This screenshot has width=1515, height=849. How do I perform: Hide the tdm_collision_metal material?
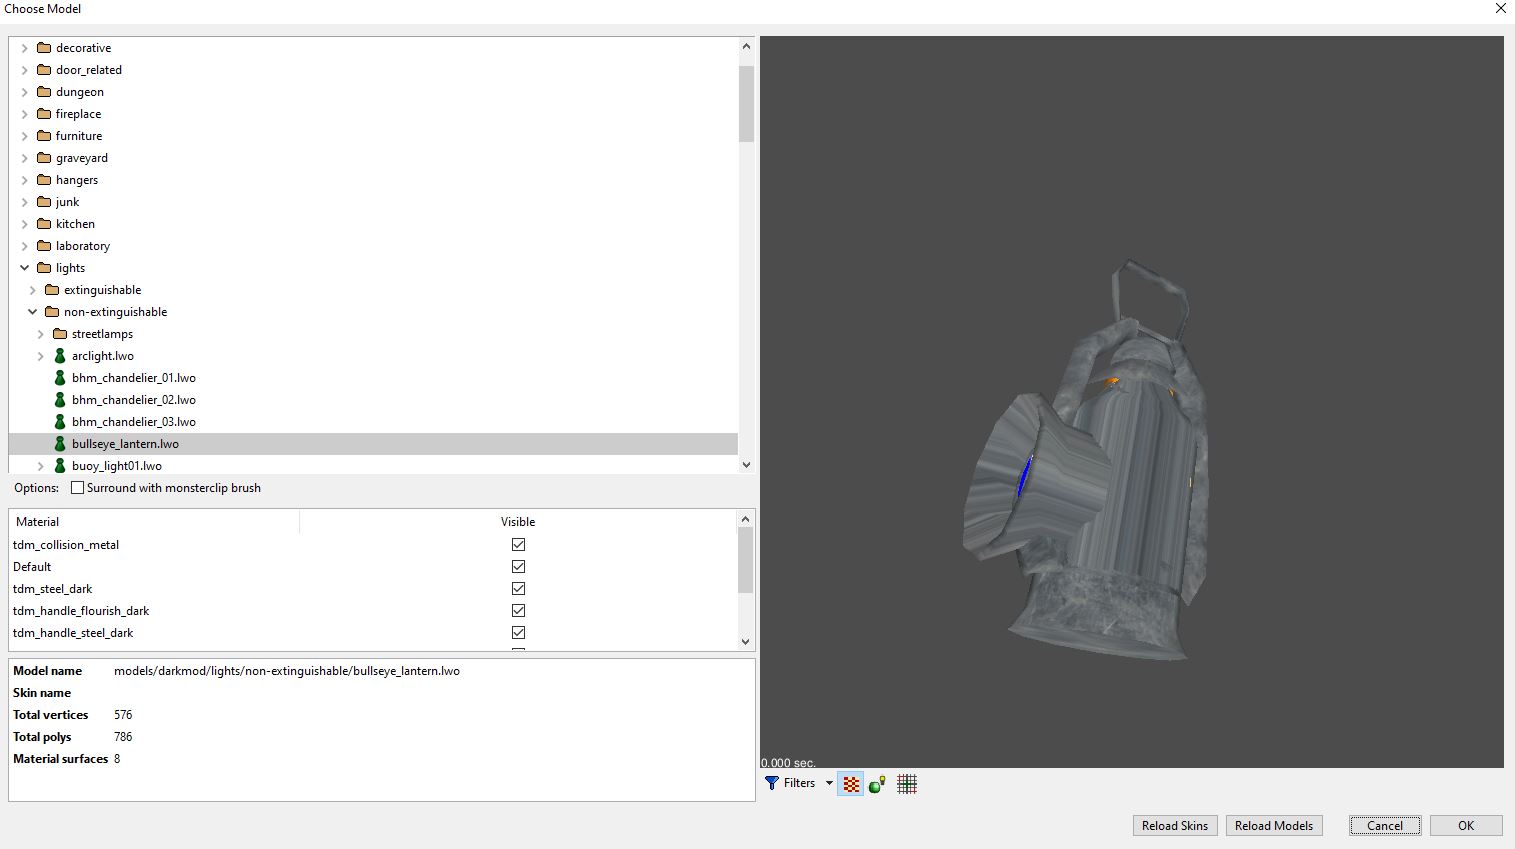(518, 545)
